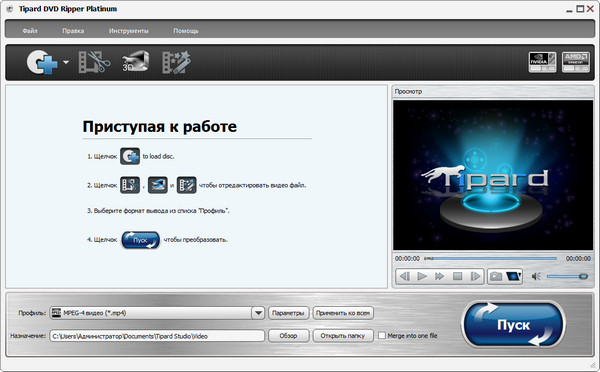Expand the profile dropdown arrow
Viewport: 600px width, 372px height.
pos(258,313)
